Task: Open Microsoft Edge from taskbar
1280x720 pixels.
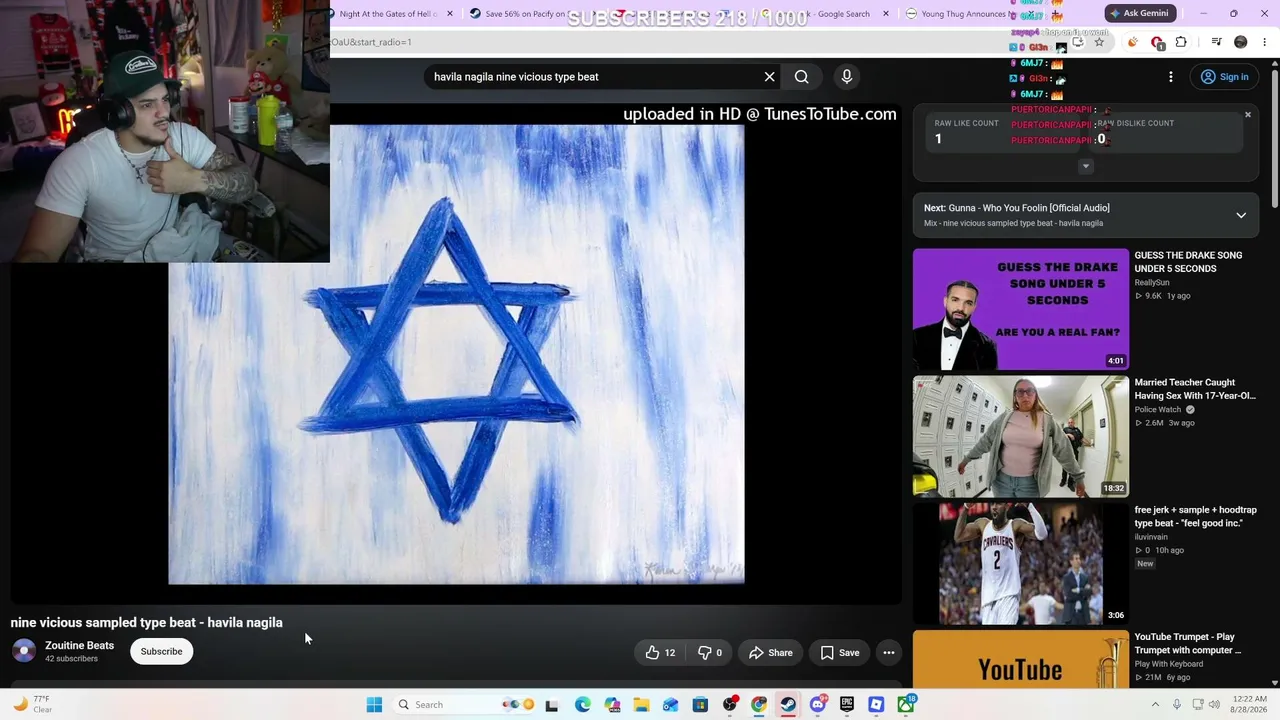Action: point(583,705)
